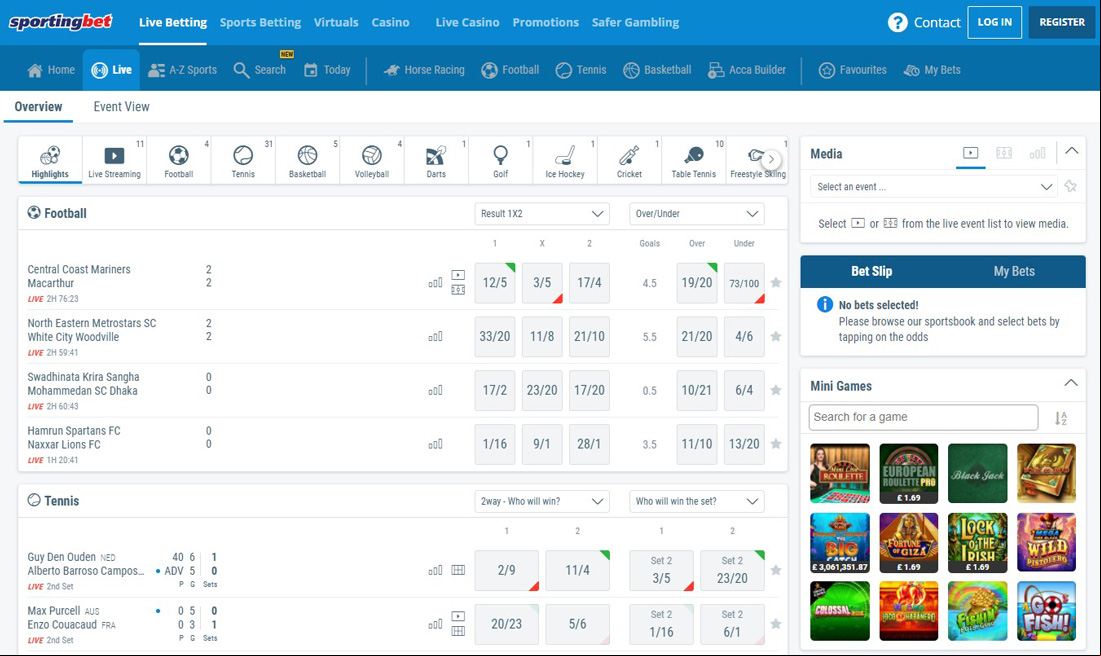Switch Media panel to the video stream view

pyautogui.click(x=970, y=153)
